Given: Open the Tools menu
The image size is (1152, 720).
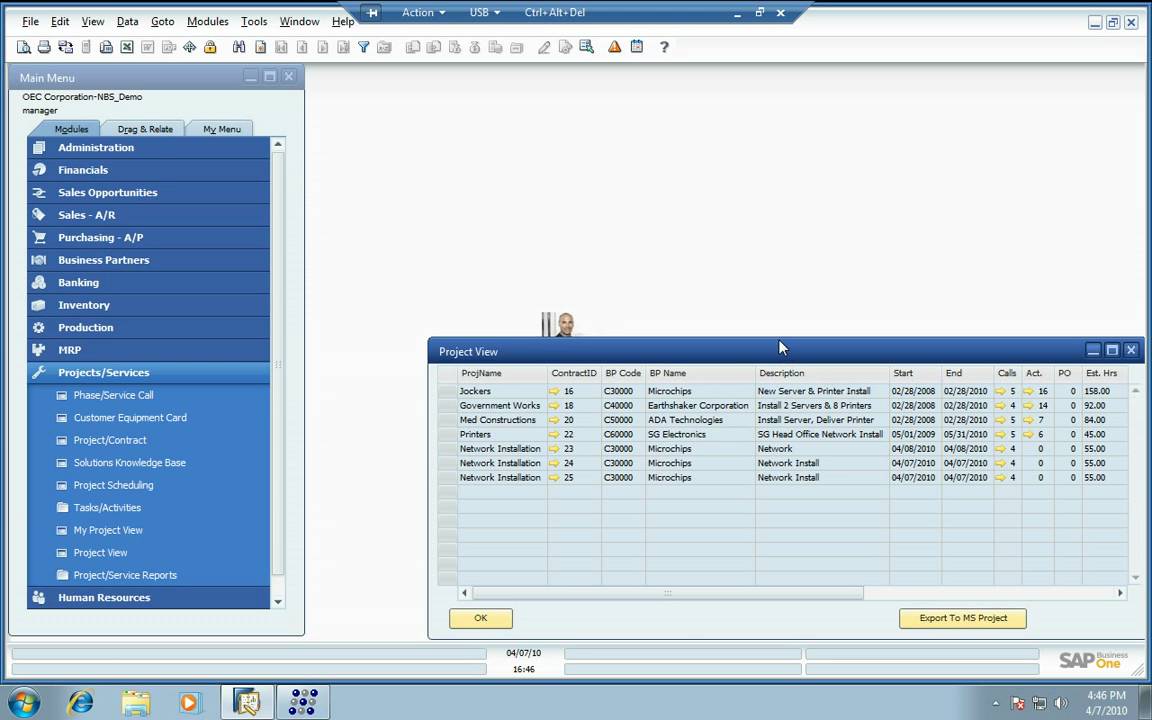Looking at the screenshot, I should [254, 21].
